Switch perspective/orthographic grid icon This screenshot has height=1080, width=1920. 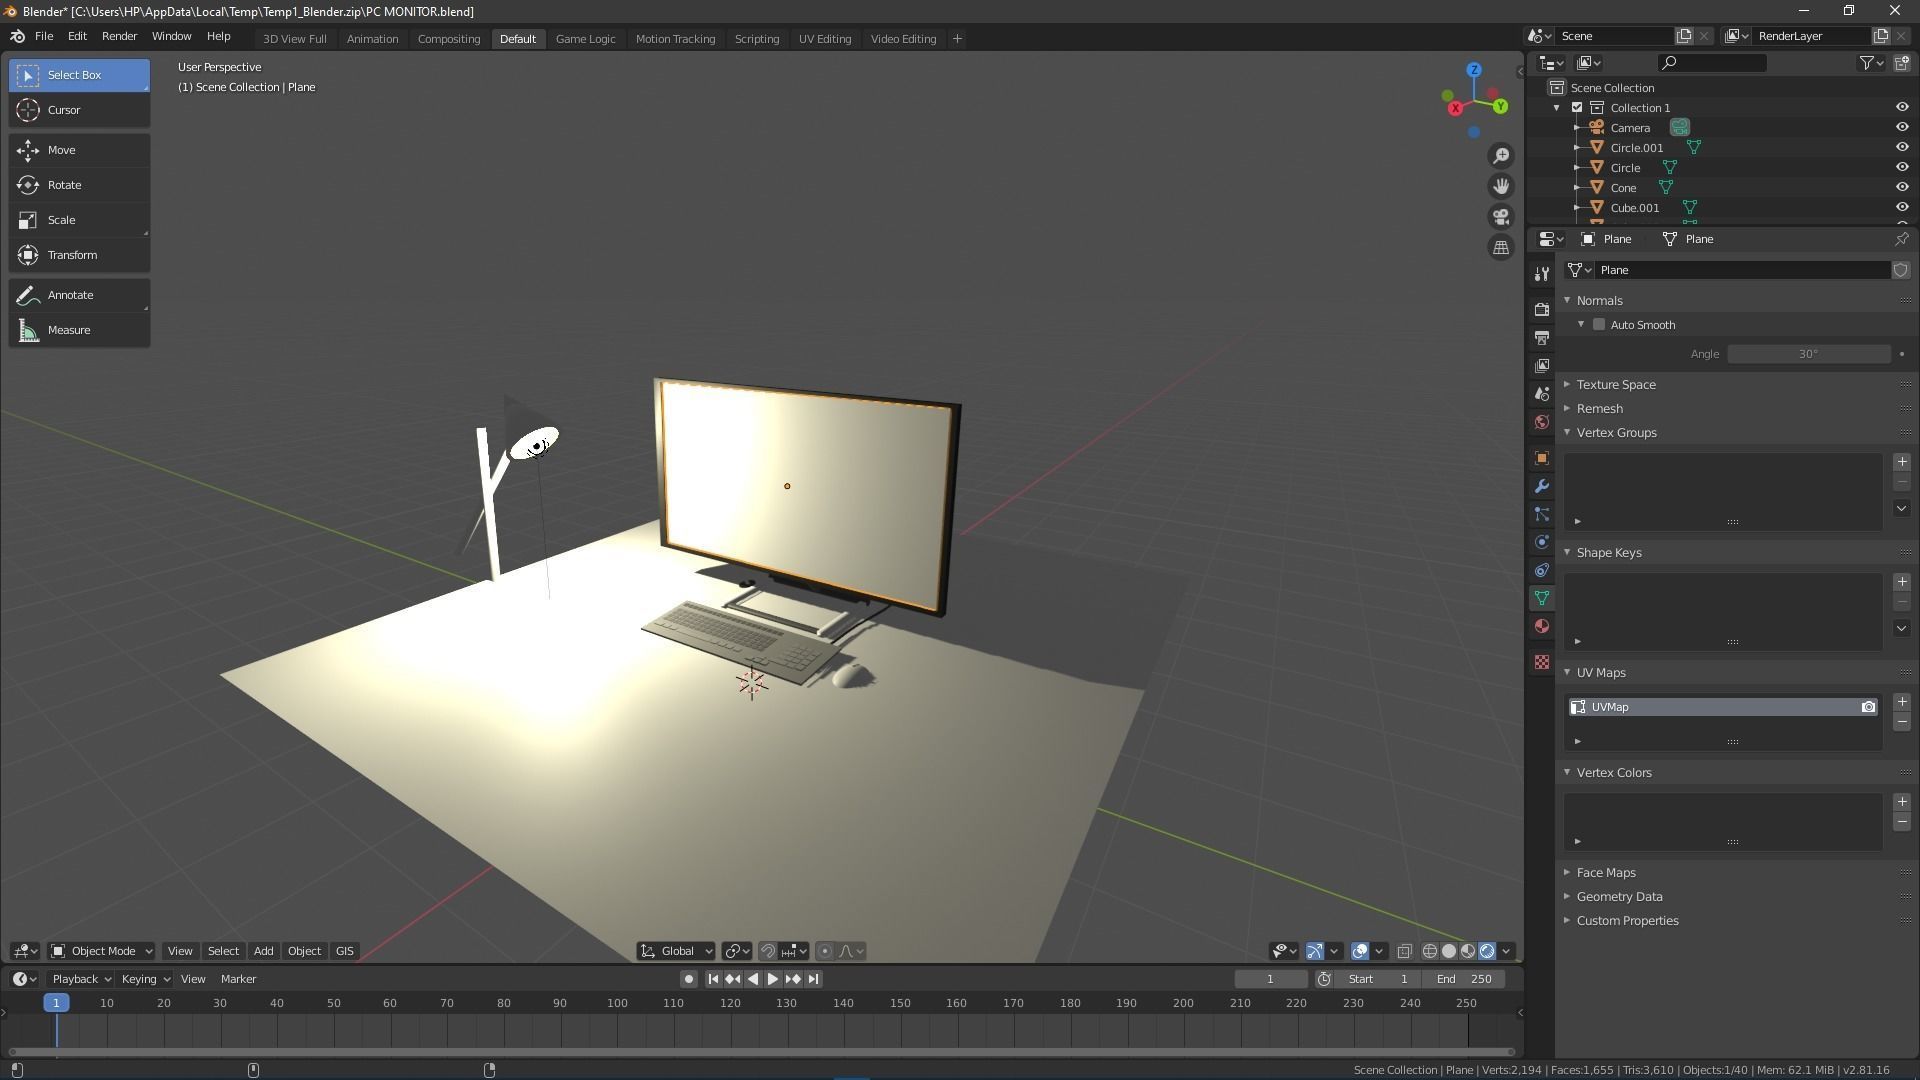click(x=1501, y=248)
